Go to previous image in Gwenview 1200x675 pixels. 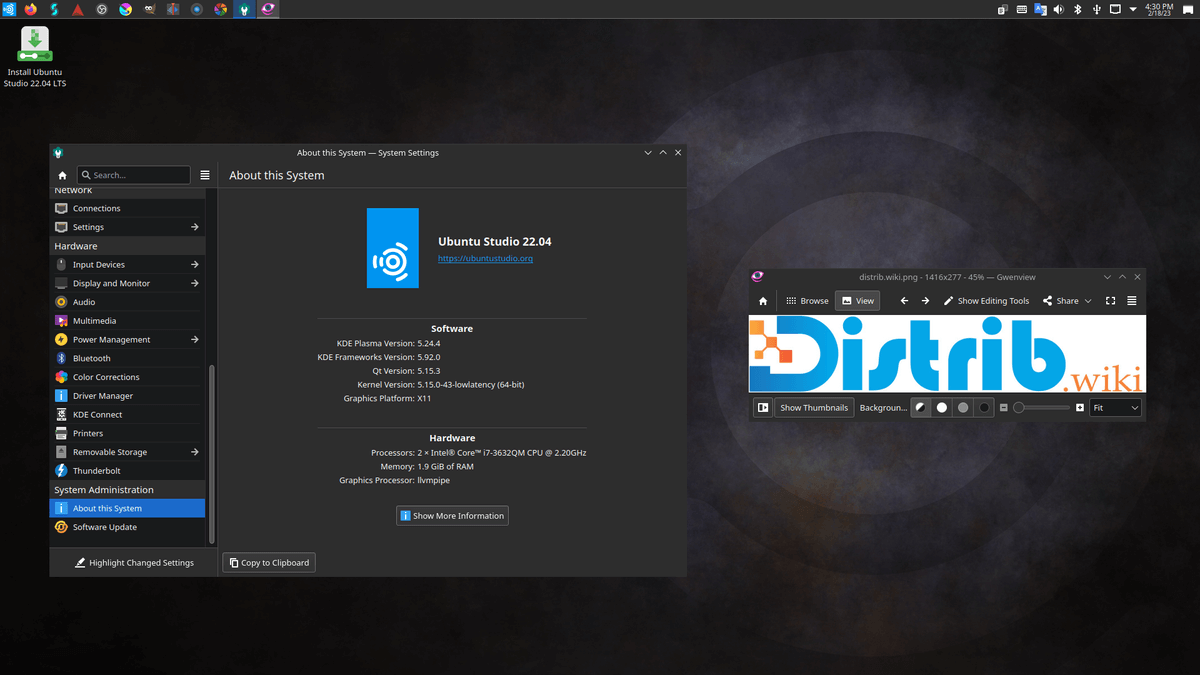(904, 300)
